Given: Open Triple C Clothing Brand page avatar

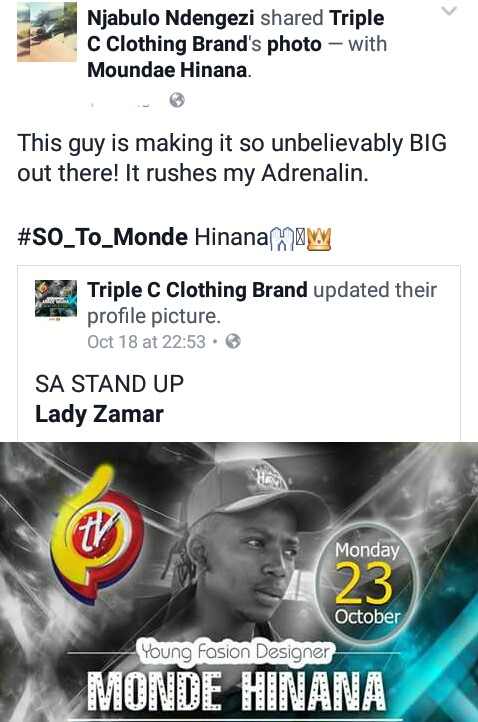Looking at the screenshot, I should 56,299.
